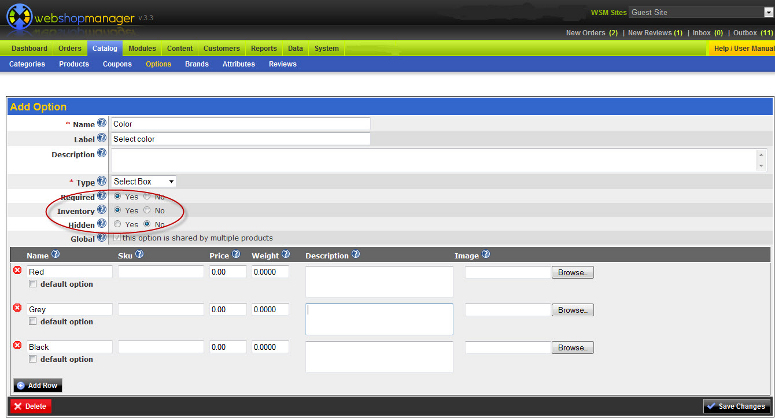Viewport: 775px width, 418px height.
Task: Open the Help / User Manual link
Action: (x=743, y=48)
